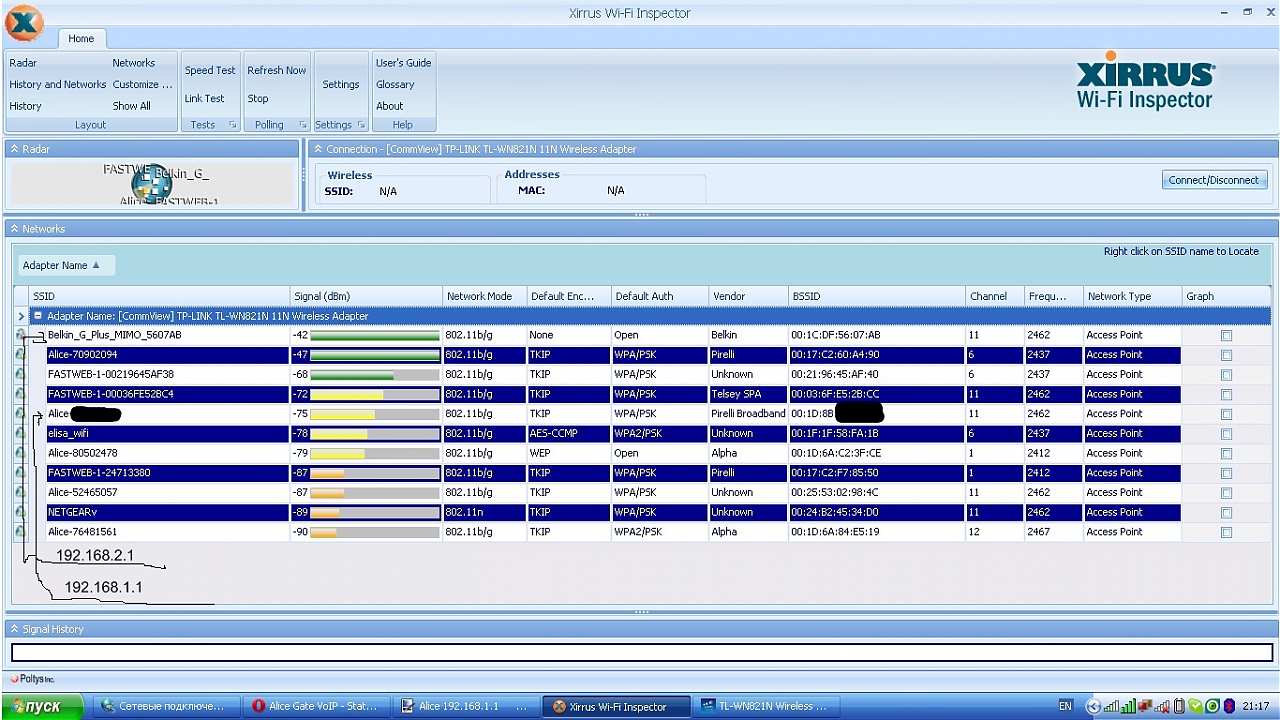Open the Polling group dialog launcher
Viewport: 1280px width, 720px height.
(x=303, y=125)
